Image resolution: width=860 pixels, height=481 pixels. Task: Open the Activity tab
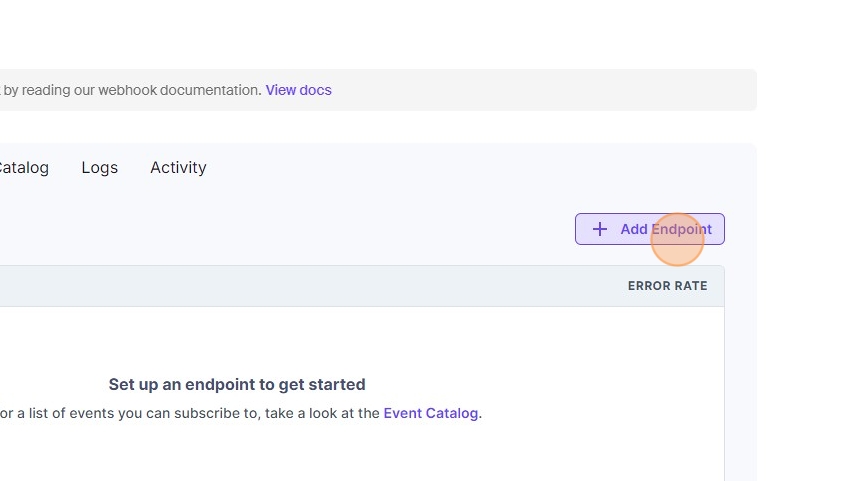pyautogui.click(x=178, y=168)
